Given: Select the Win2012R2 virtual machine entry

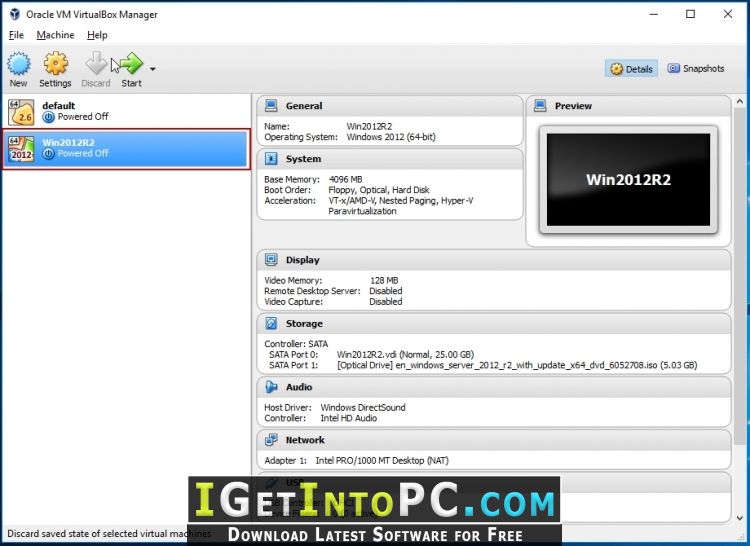Looking at the screenshot, I should click(126, 149).
